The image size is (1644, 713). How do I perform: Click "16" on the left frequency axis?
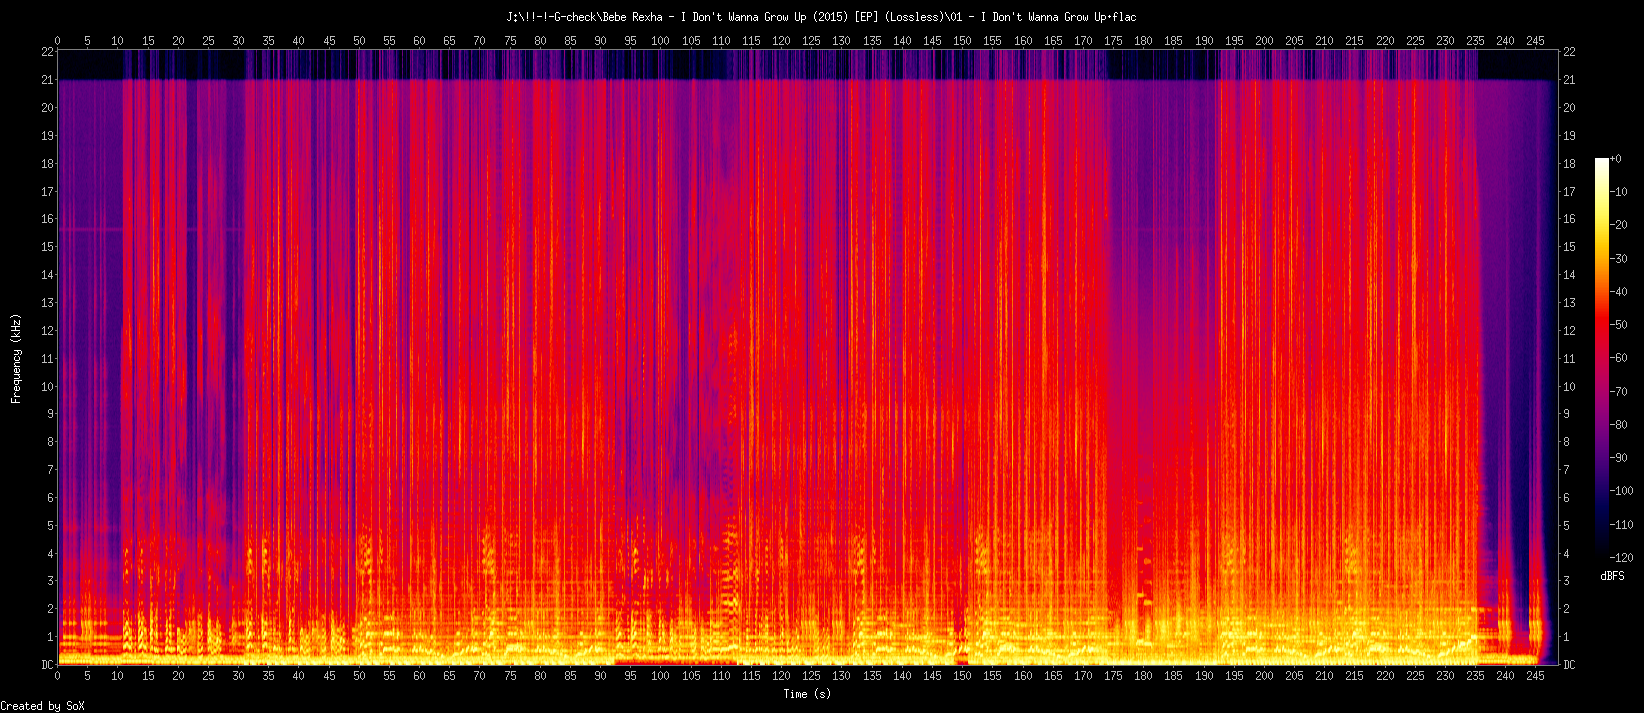pos(47,219)
